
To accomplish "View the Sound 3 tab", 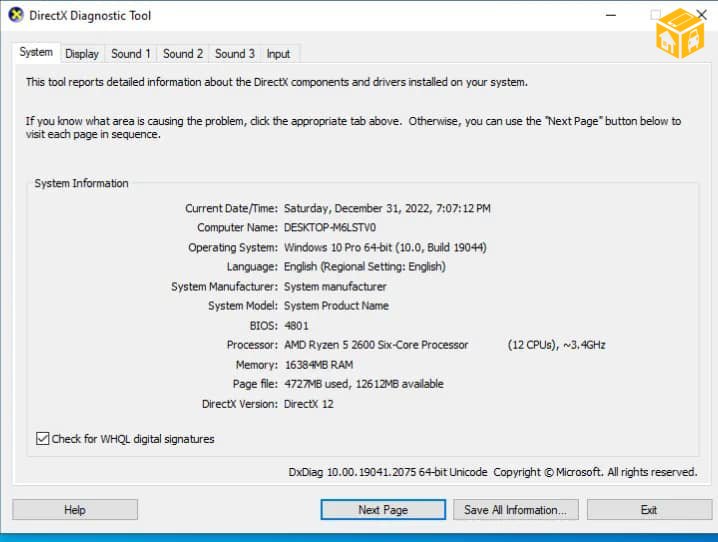I will coord(235,54).
